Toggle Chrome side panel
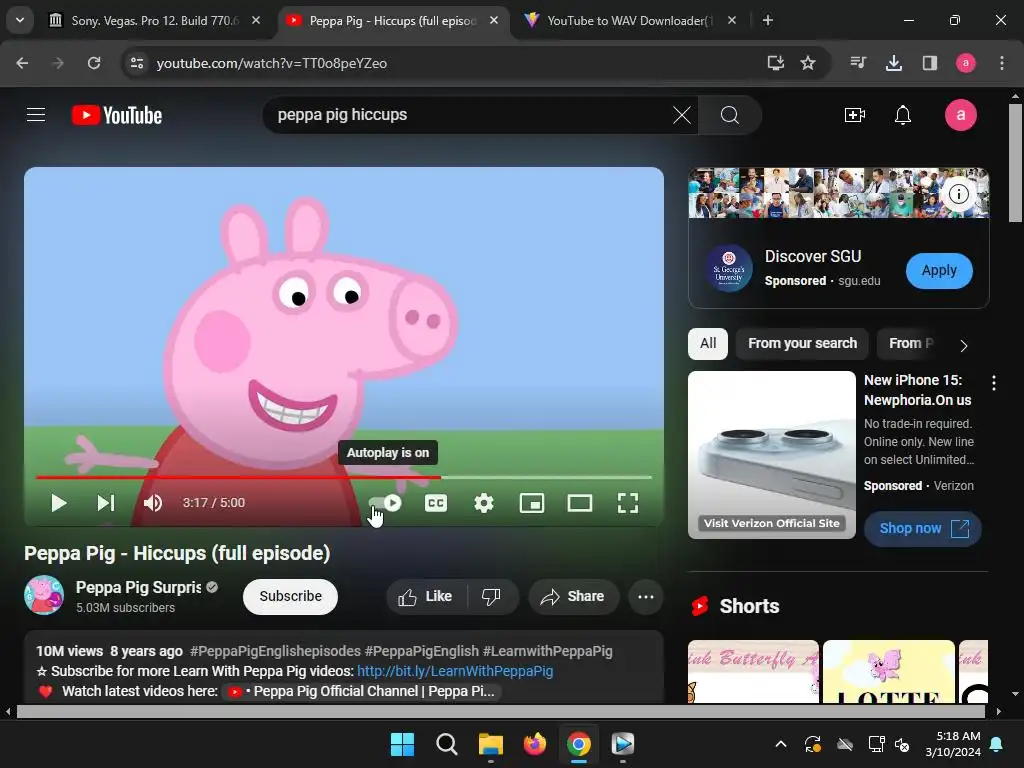1024x768 pixels. 929,63
